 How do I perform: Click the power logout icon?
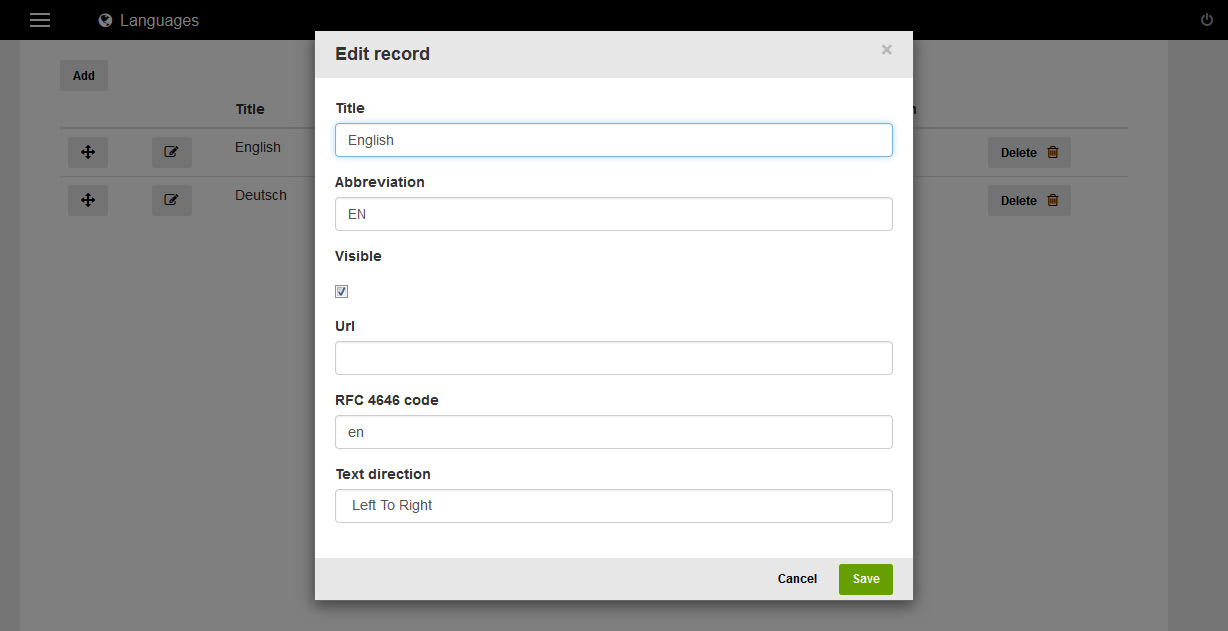click(x=1206, y=20)
